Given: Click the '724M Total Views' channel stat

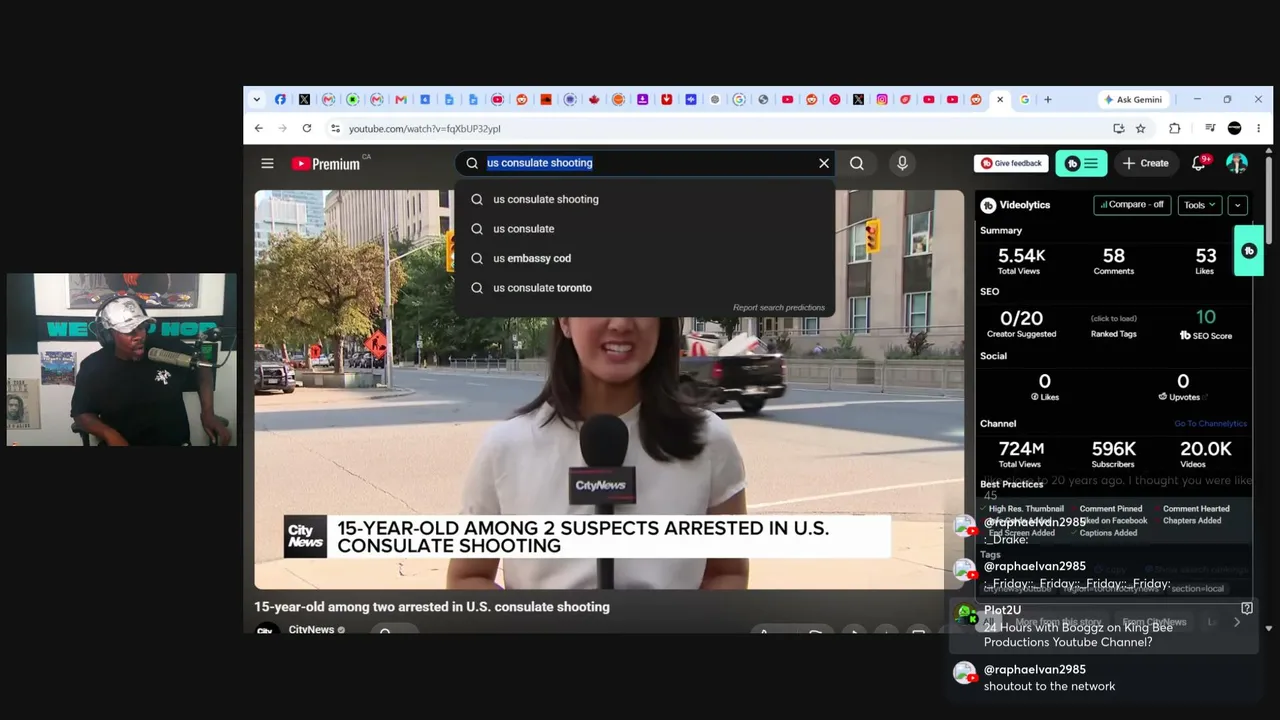Looking at the screenshot, I should (x=1020, y=453).
